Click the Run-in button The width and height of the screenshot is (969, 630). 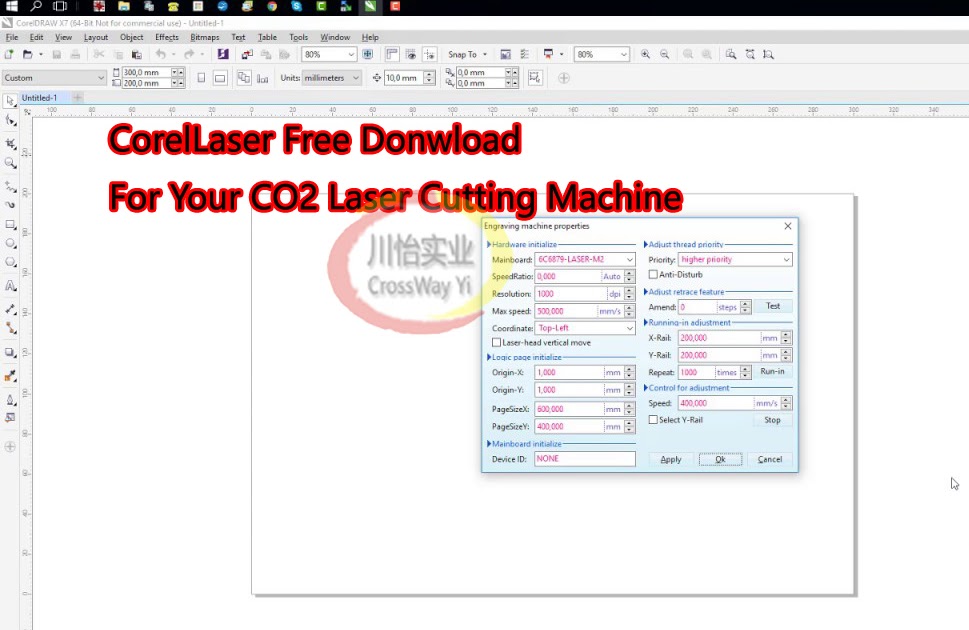[772, 372]
